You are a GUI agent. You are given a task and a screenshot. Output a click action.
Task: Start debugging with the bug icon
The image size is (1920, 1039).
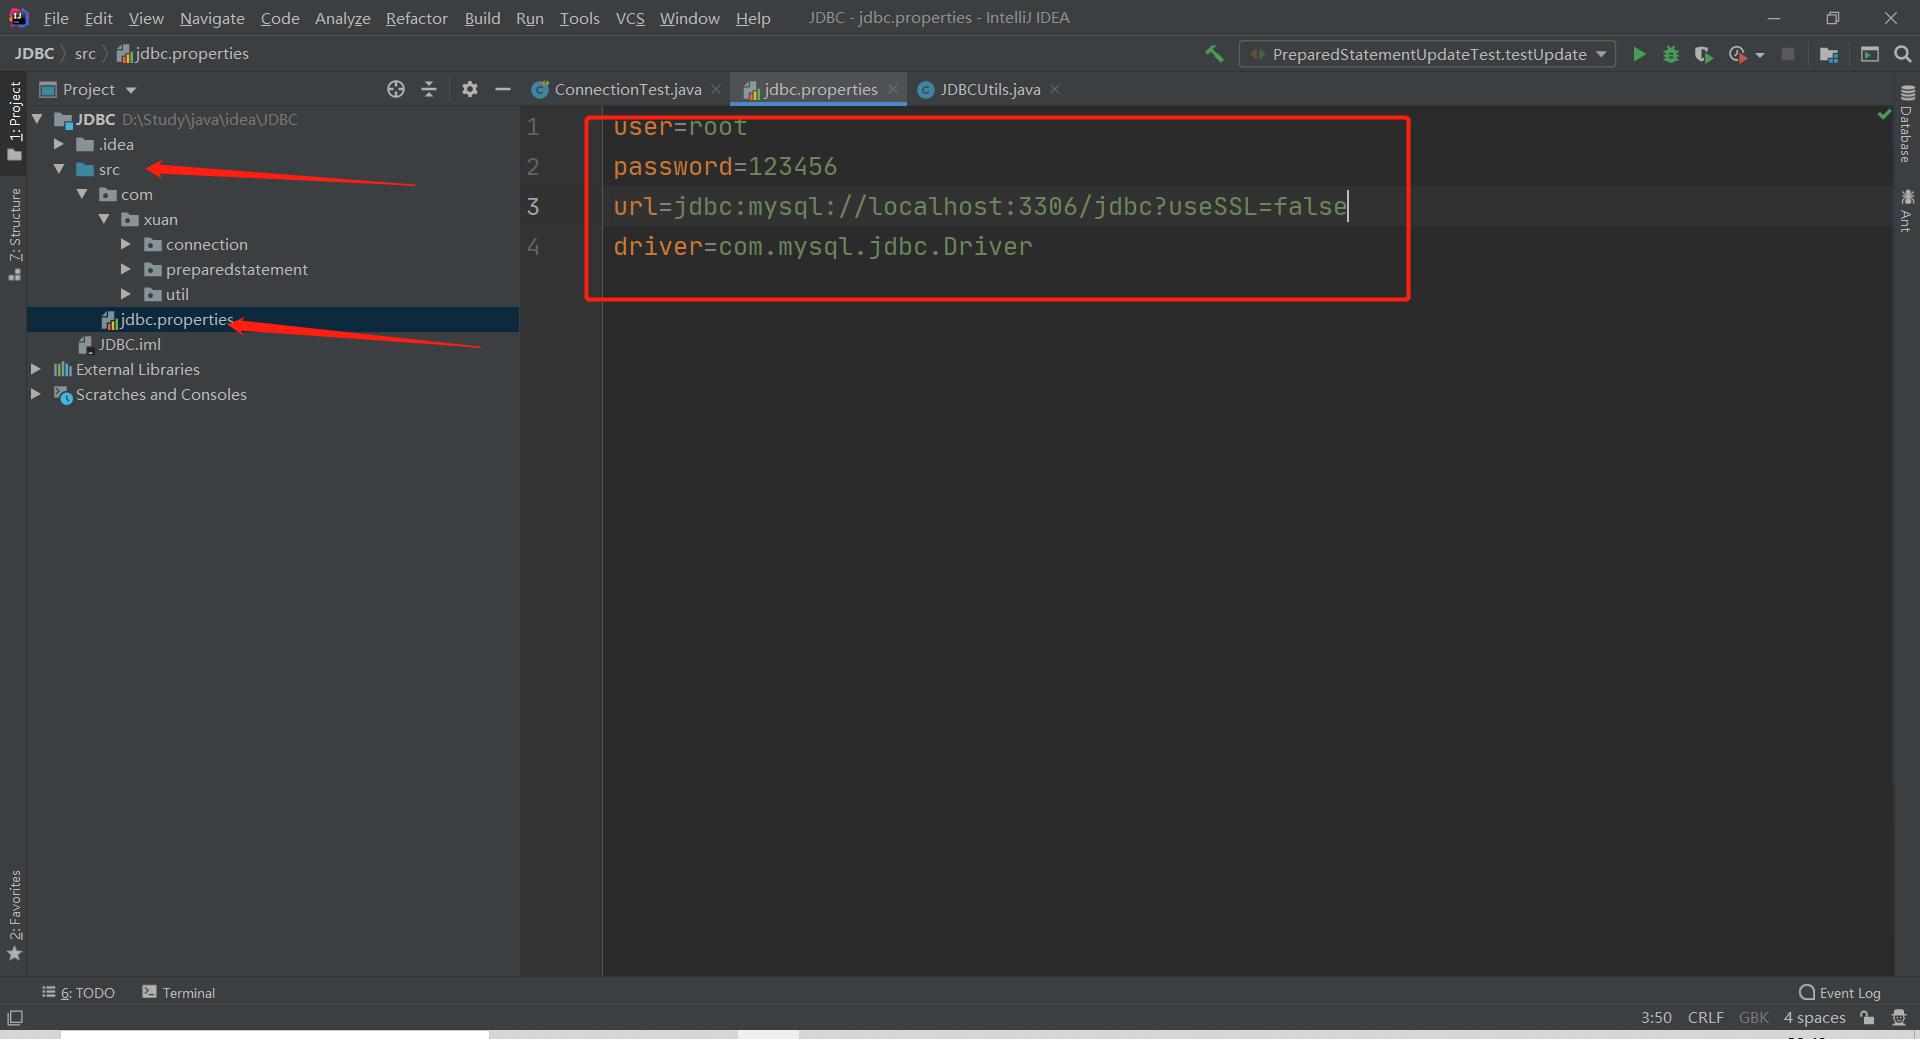pyautogui.click(x=1671, y=54)
